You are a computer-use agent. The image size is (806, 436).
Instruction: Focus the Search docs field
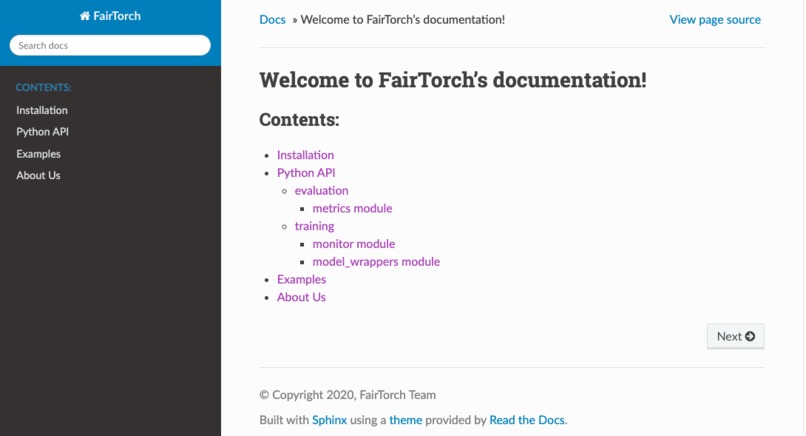pyautogui.click(x=110, y=45)
